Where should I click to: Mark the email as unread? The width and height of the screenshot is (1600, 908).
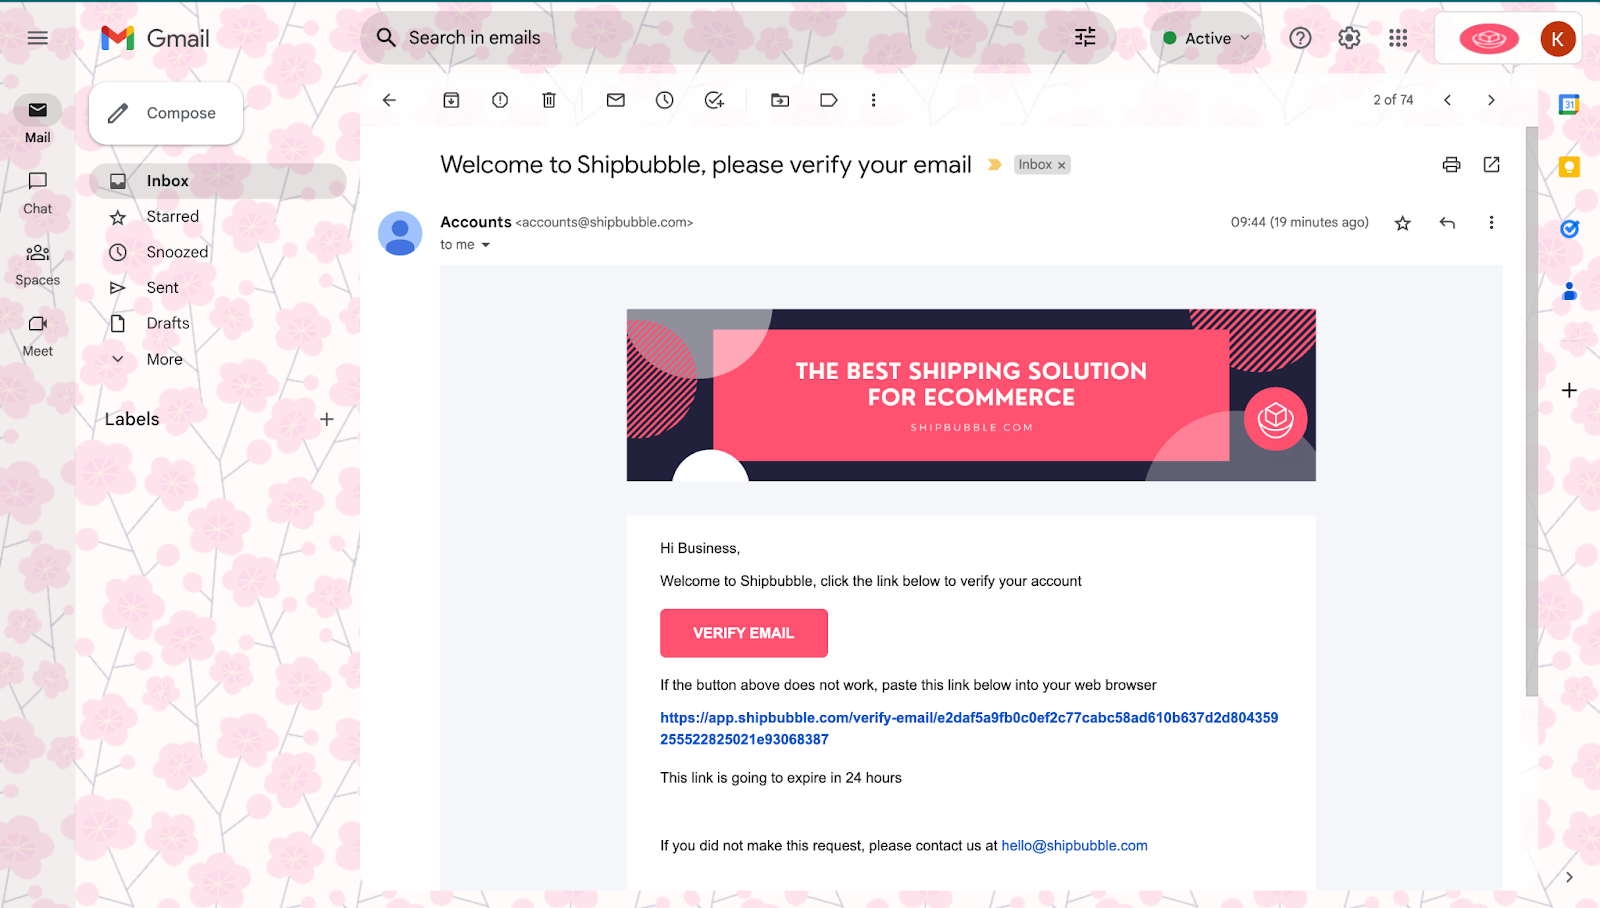point(616,100)
